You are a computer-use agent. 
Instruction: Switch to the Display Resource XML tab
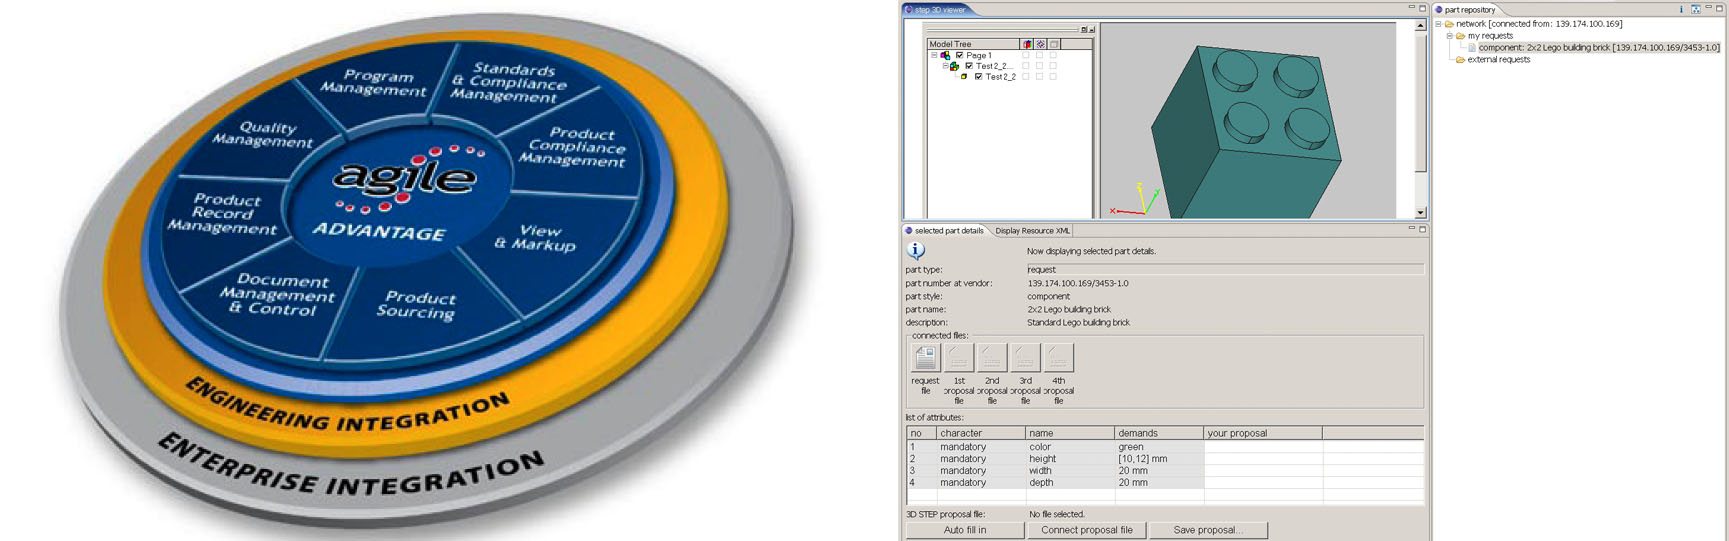tap(1032, 231)
